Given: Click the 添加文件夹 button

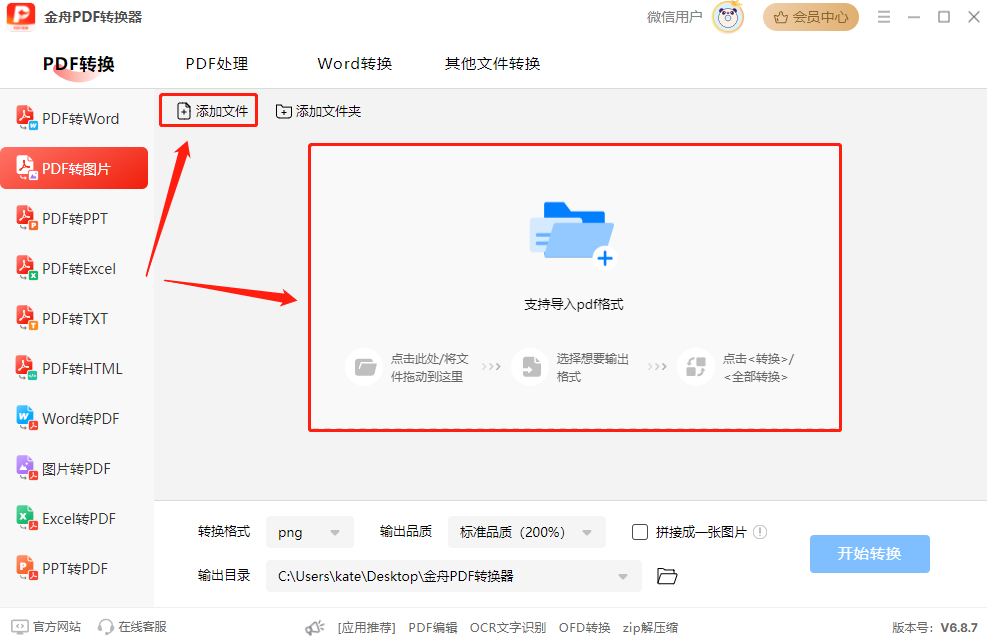Looking at the screenshot, I should [x=319, y=111].
